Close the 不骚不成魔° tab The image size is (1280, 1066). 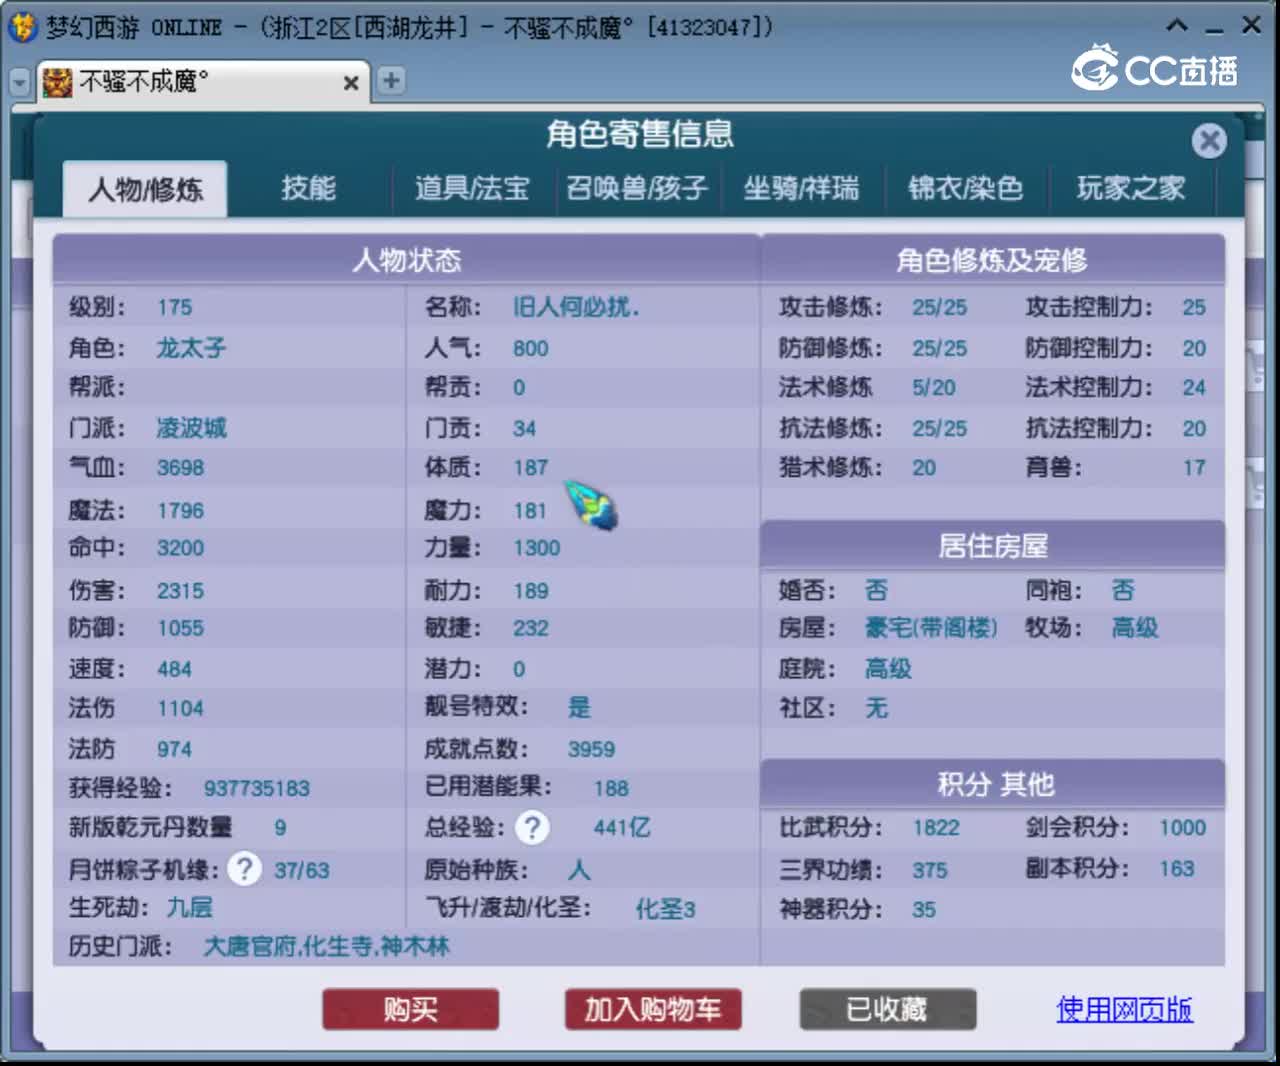point(351,83)
